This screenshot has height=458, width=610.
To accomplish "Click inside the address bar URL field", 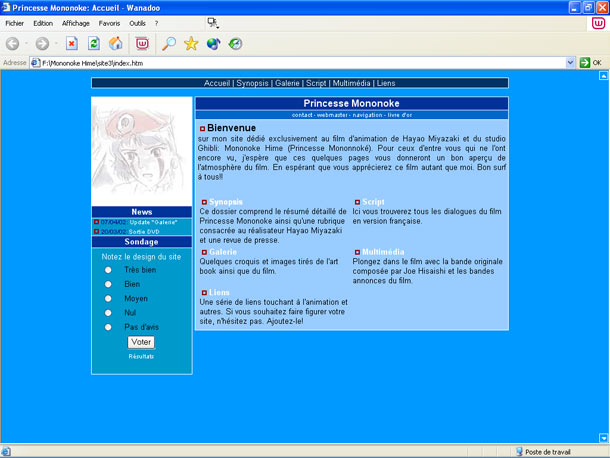I will tap(298, 63).
